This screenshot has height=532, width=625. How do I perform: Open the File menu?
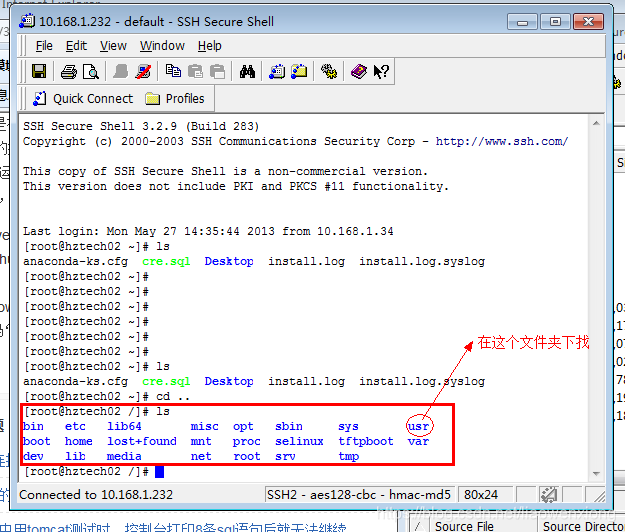pyautogui.click(x=44, y=46)
